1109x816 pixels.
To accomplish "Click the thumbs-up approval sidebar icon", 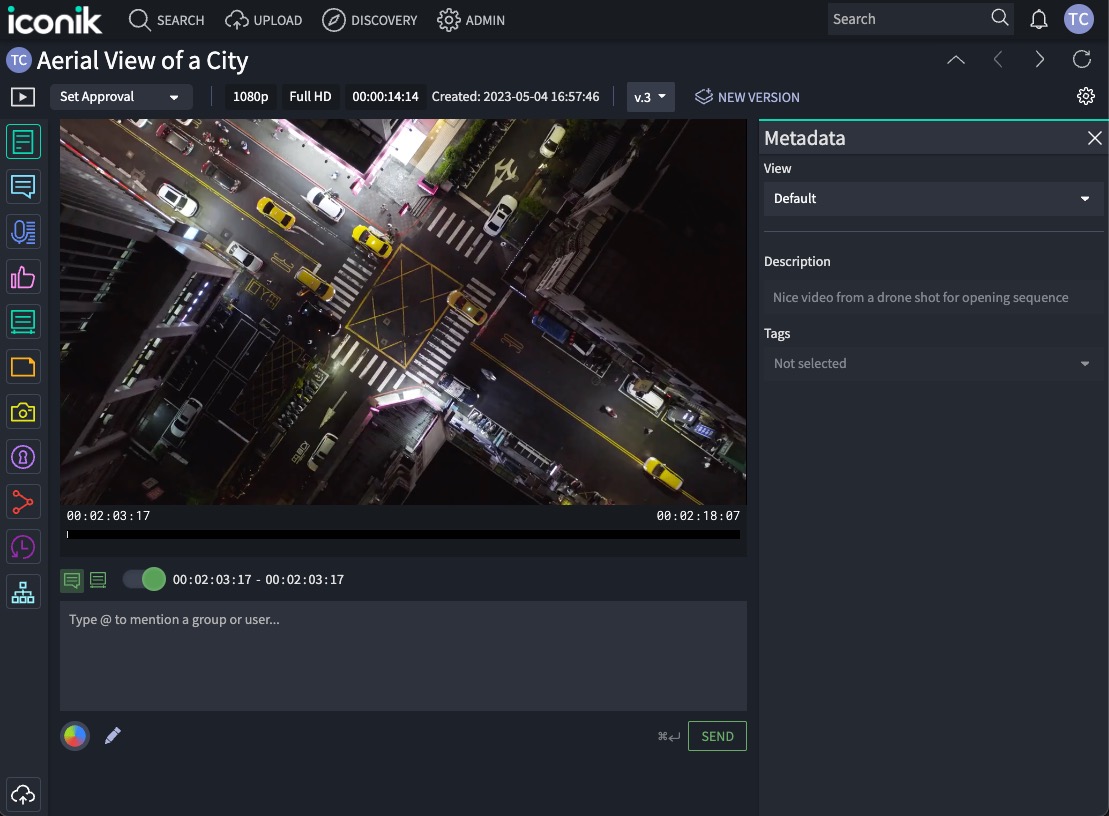I will pyautogui.click(x=23, y=277).
